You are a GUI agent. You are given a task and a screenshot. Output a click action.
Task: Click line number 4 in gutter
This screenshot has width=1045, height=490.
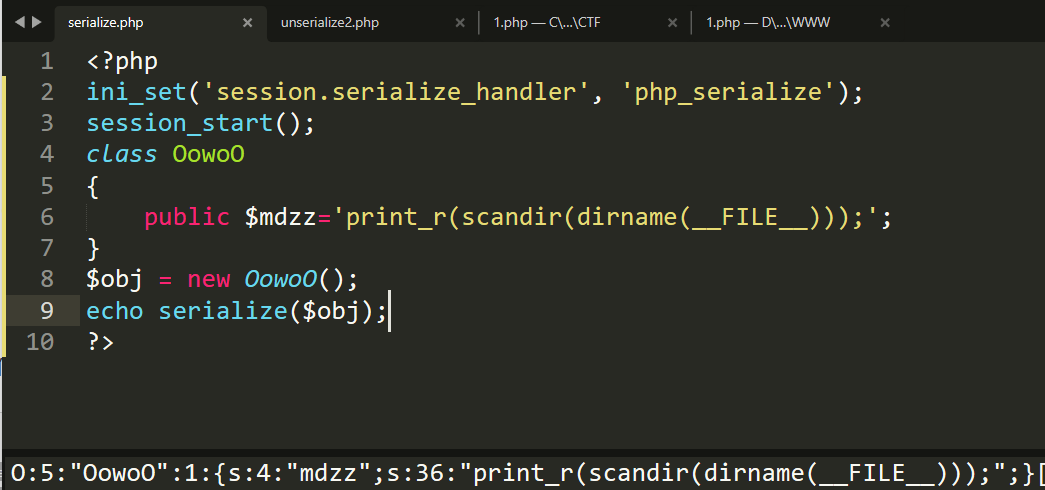click(47, 155)
